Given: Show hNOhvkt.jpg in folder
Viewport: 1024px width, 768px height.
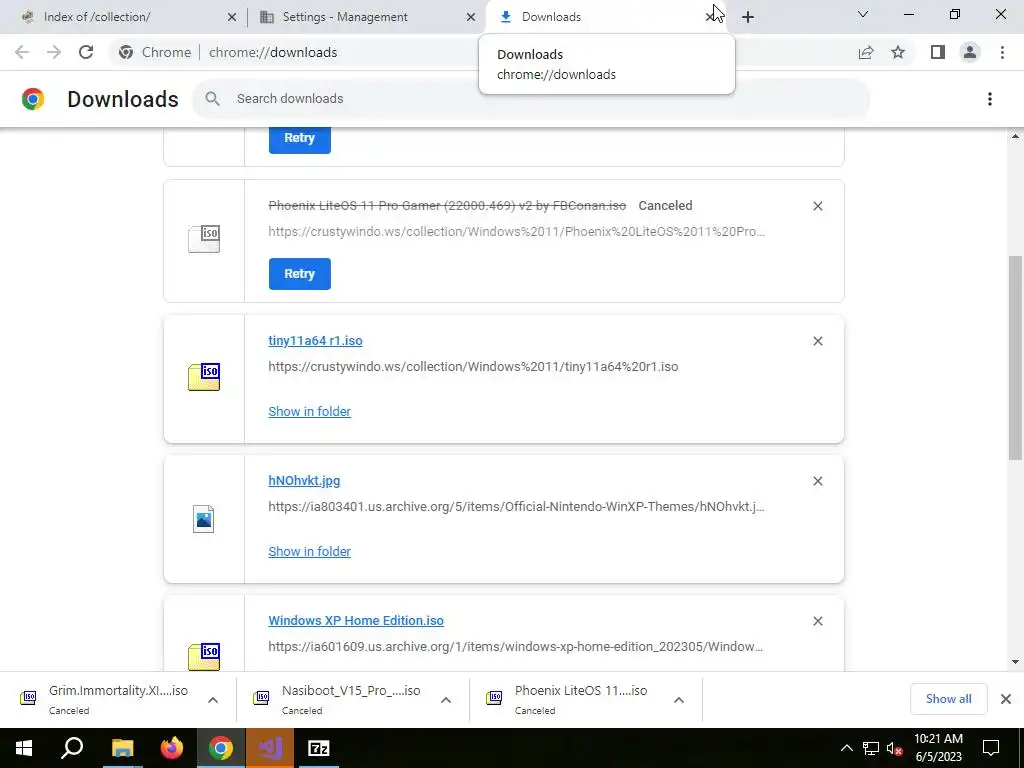Looking at the screenshot, I should 310,552.
